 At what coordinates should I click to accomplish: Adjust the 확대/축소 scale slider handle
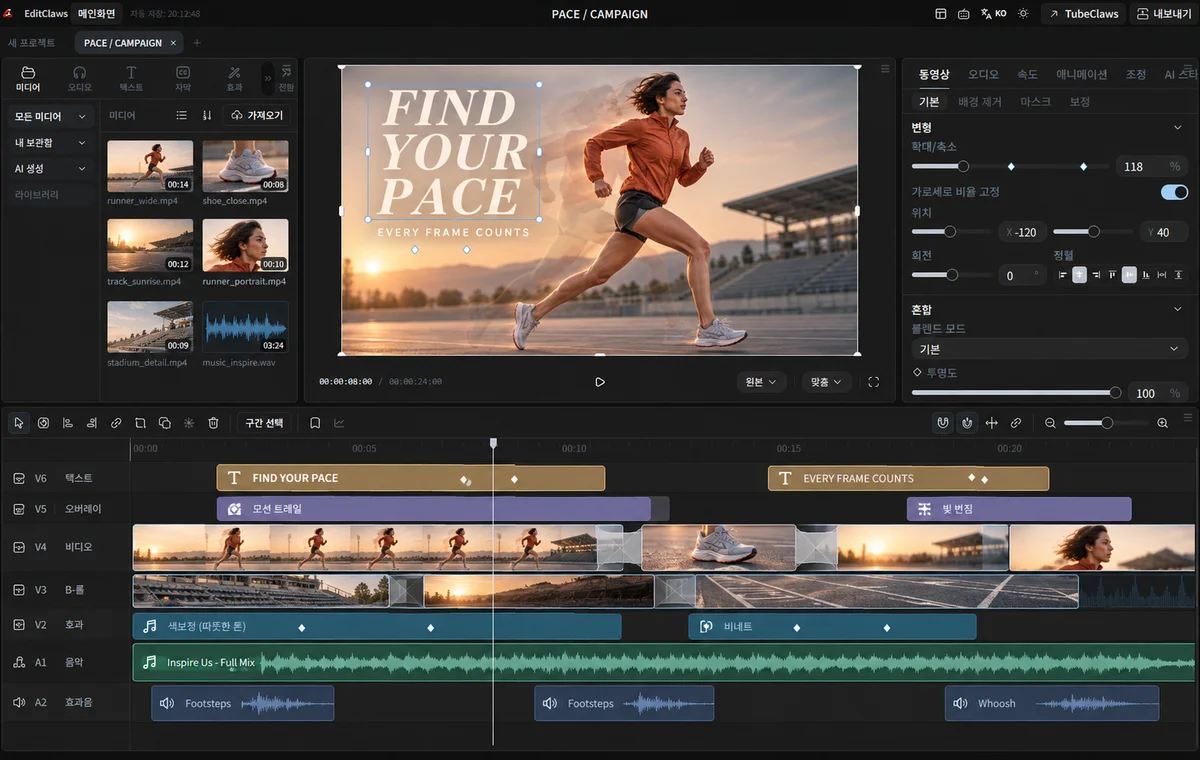coord(963,166)
